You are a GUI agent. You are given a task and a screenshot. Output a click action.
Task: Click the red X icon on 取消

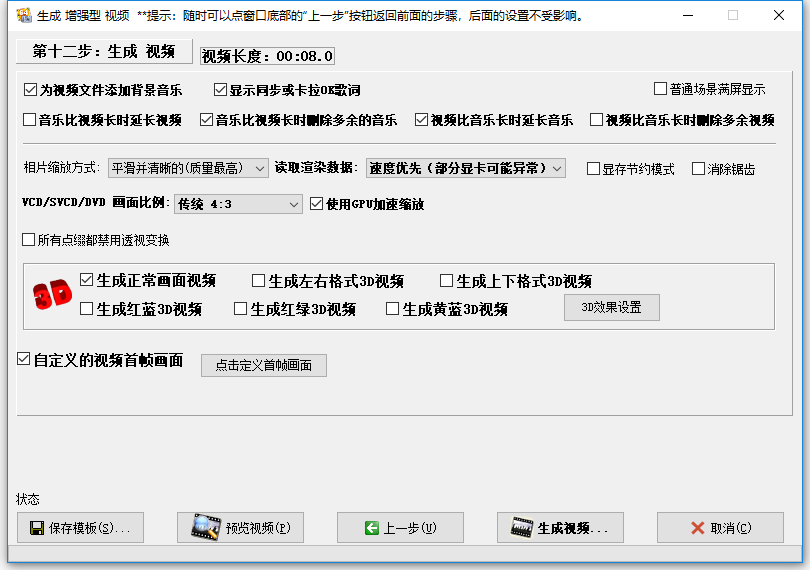coord(697,528)
